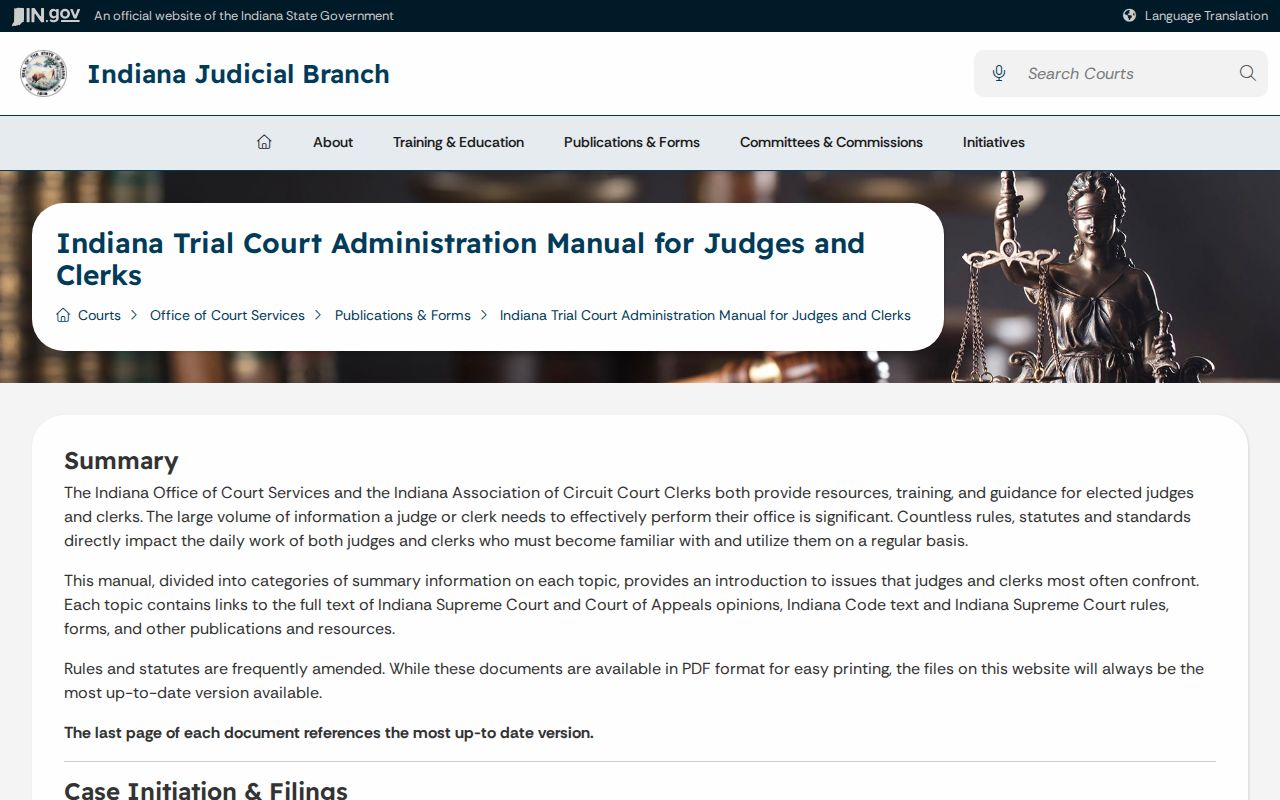Click breadcrumb home icon next to Courts
Image resolution: width=1280 pixels, height=800 pixels.
(63, 315)
